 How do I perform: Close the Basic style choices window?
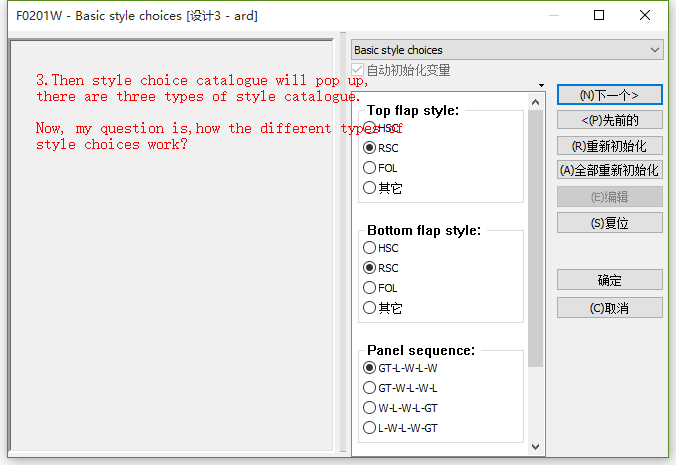(644, 15)
